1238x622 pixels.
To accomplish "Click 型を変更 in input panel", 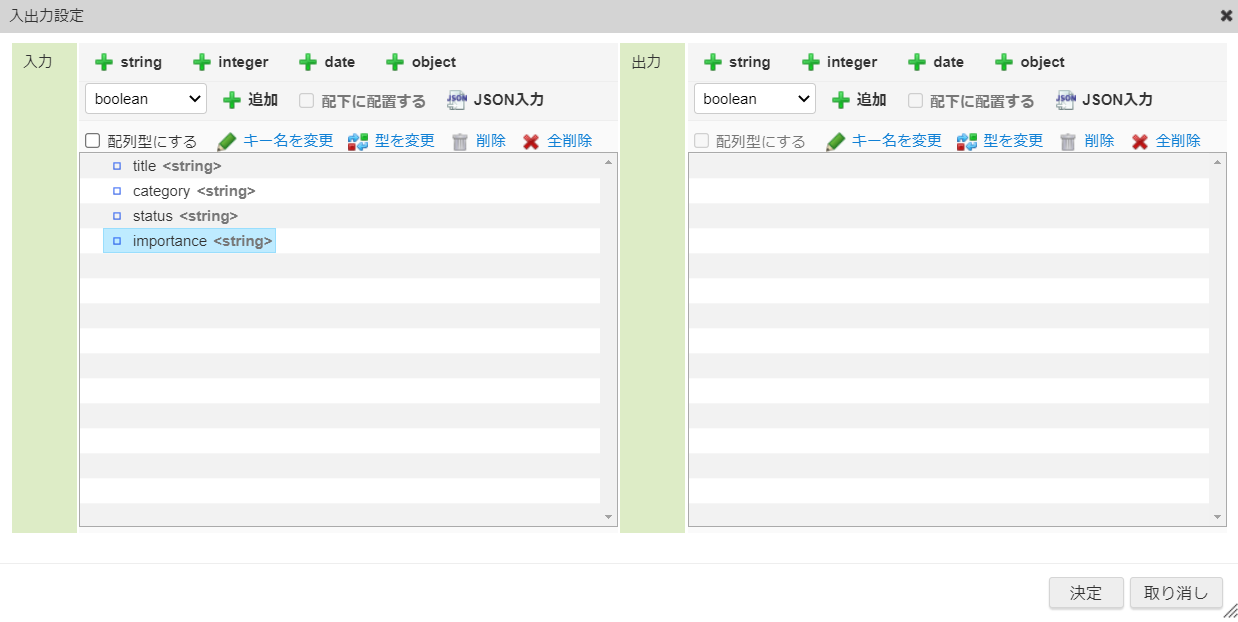I will [x=391, y=141].
